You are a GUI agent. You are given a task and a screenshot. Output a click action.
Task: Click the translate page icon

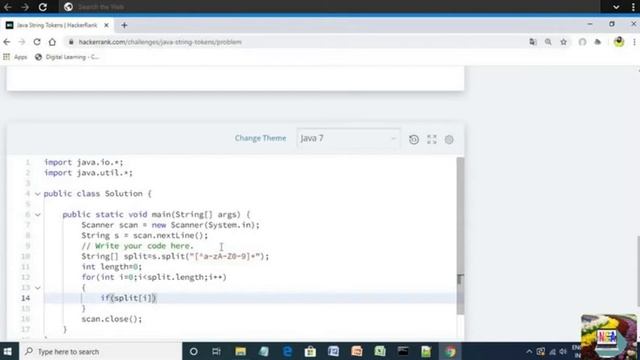tap(533, 42)
